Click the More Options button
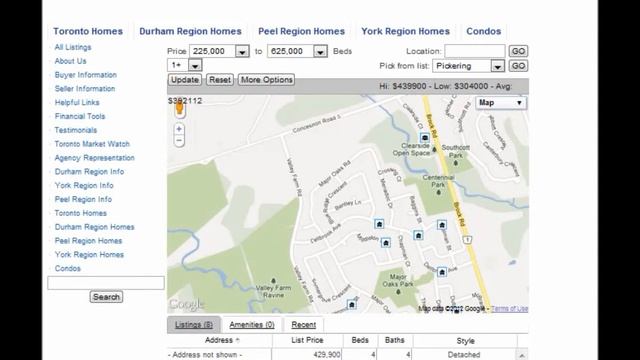 (267, 80)
